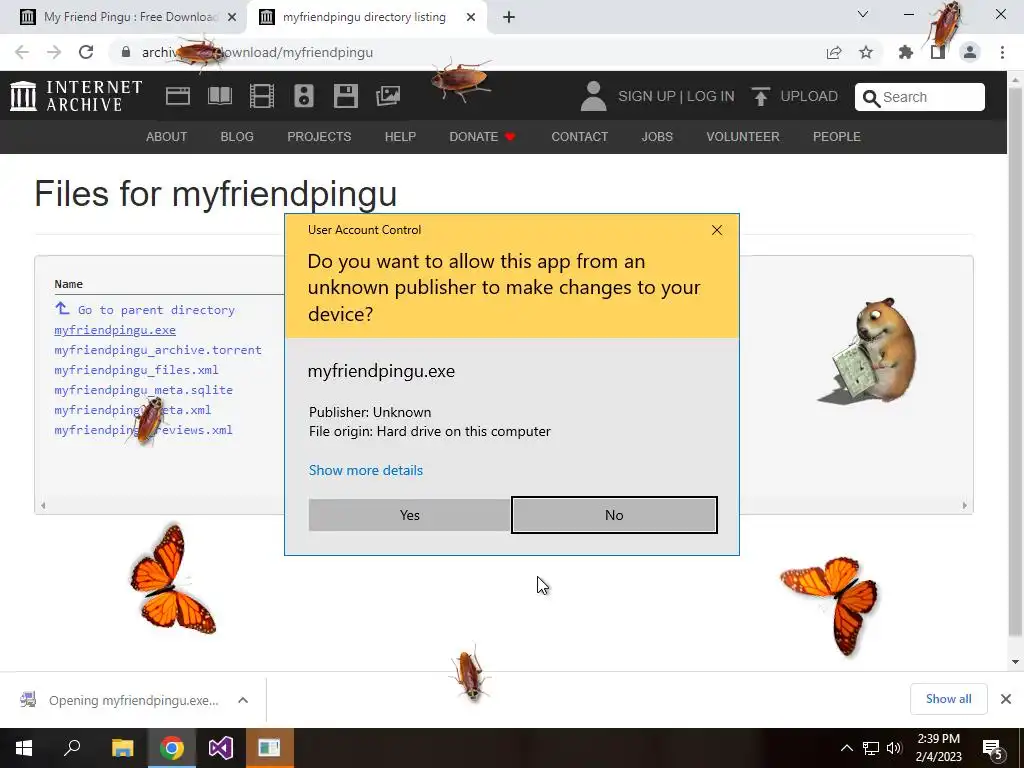Show hidden system tray icons
This screenshot has height=768, width=1024.
(x=846, y=748)
